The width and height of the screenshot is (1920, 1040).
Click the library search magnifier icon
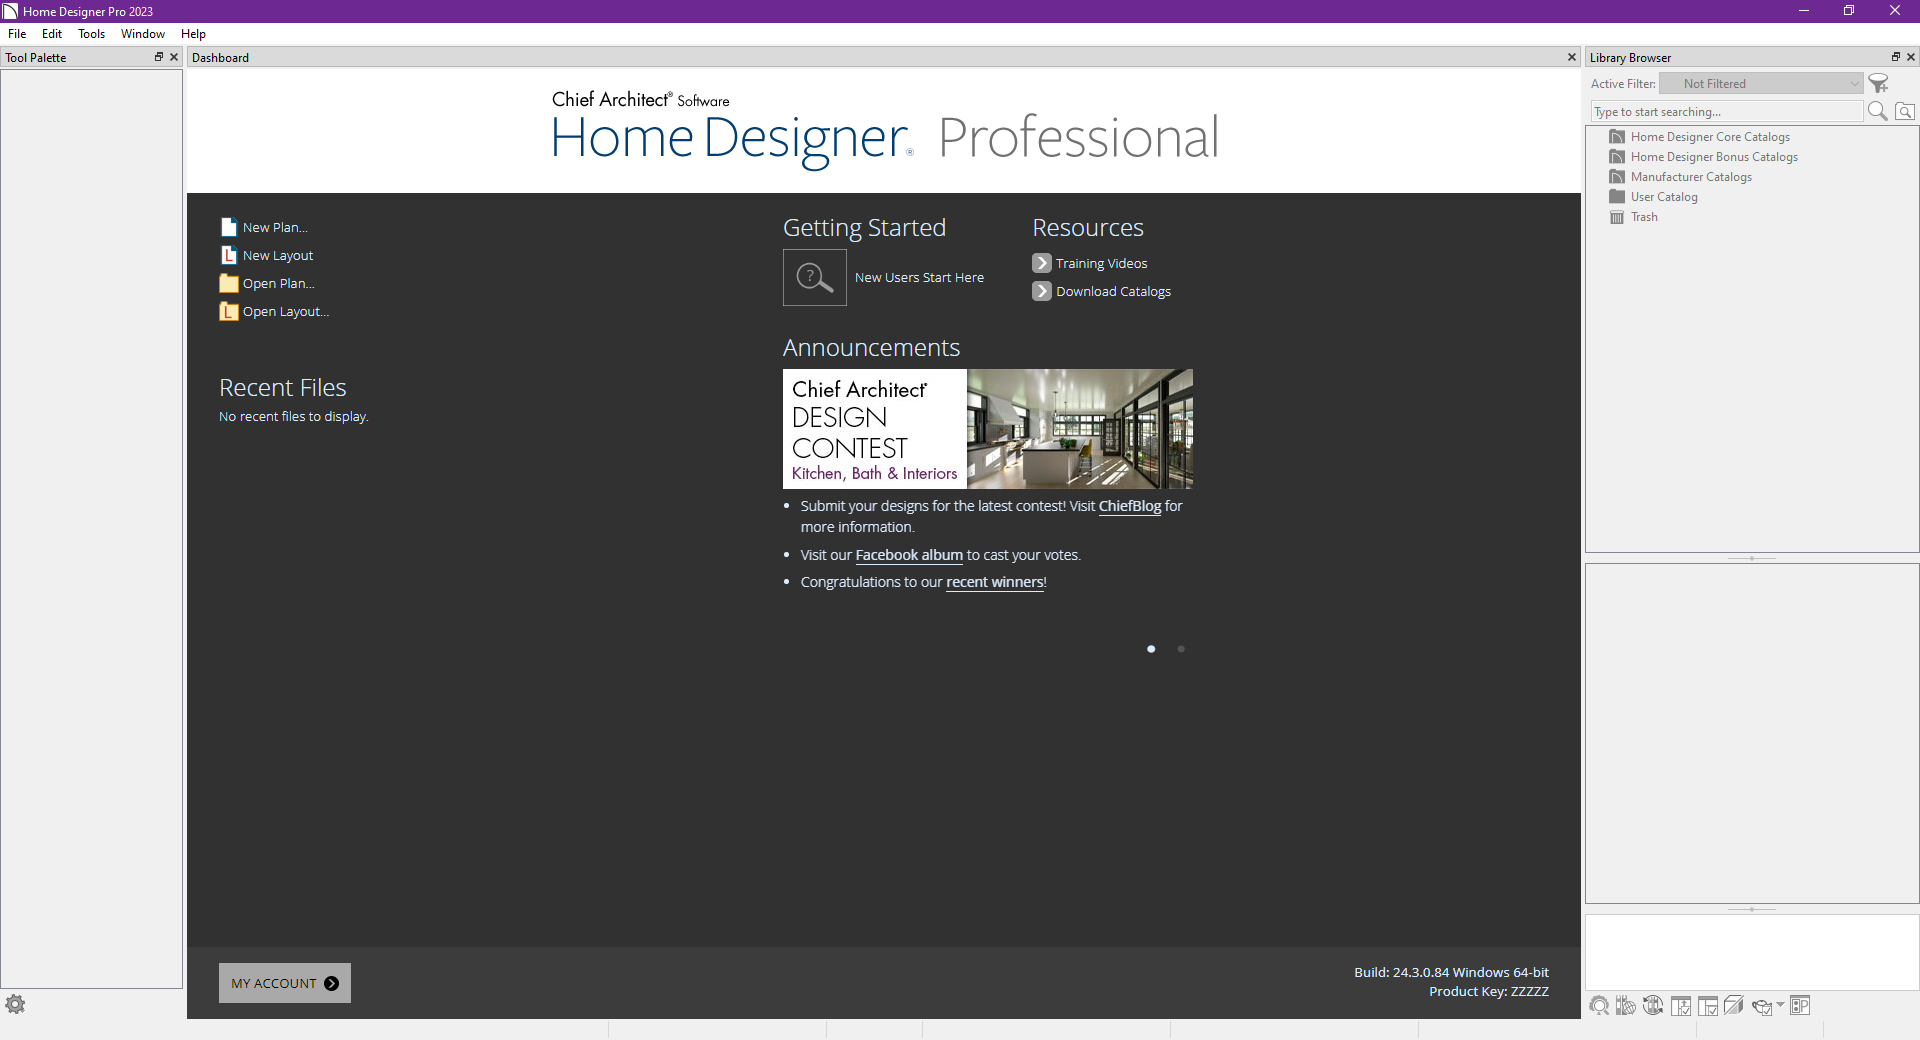(x=1878, y=111)
